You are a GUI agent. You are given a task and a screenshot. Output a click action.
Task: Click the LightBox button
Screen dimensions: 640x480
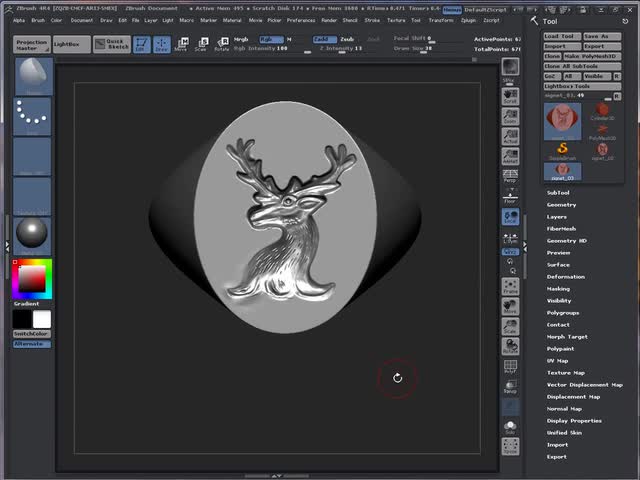coord(69,44)
